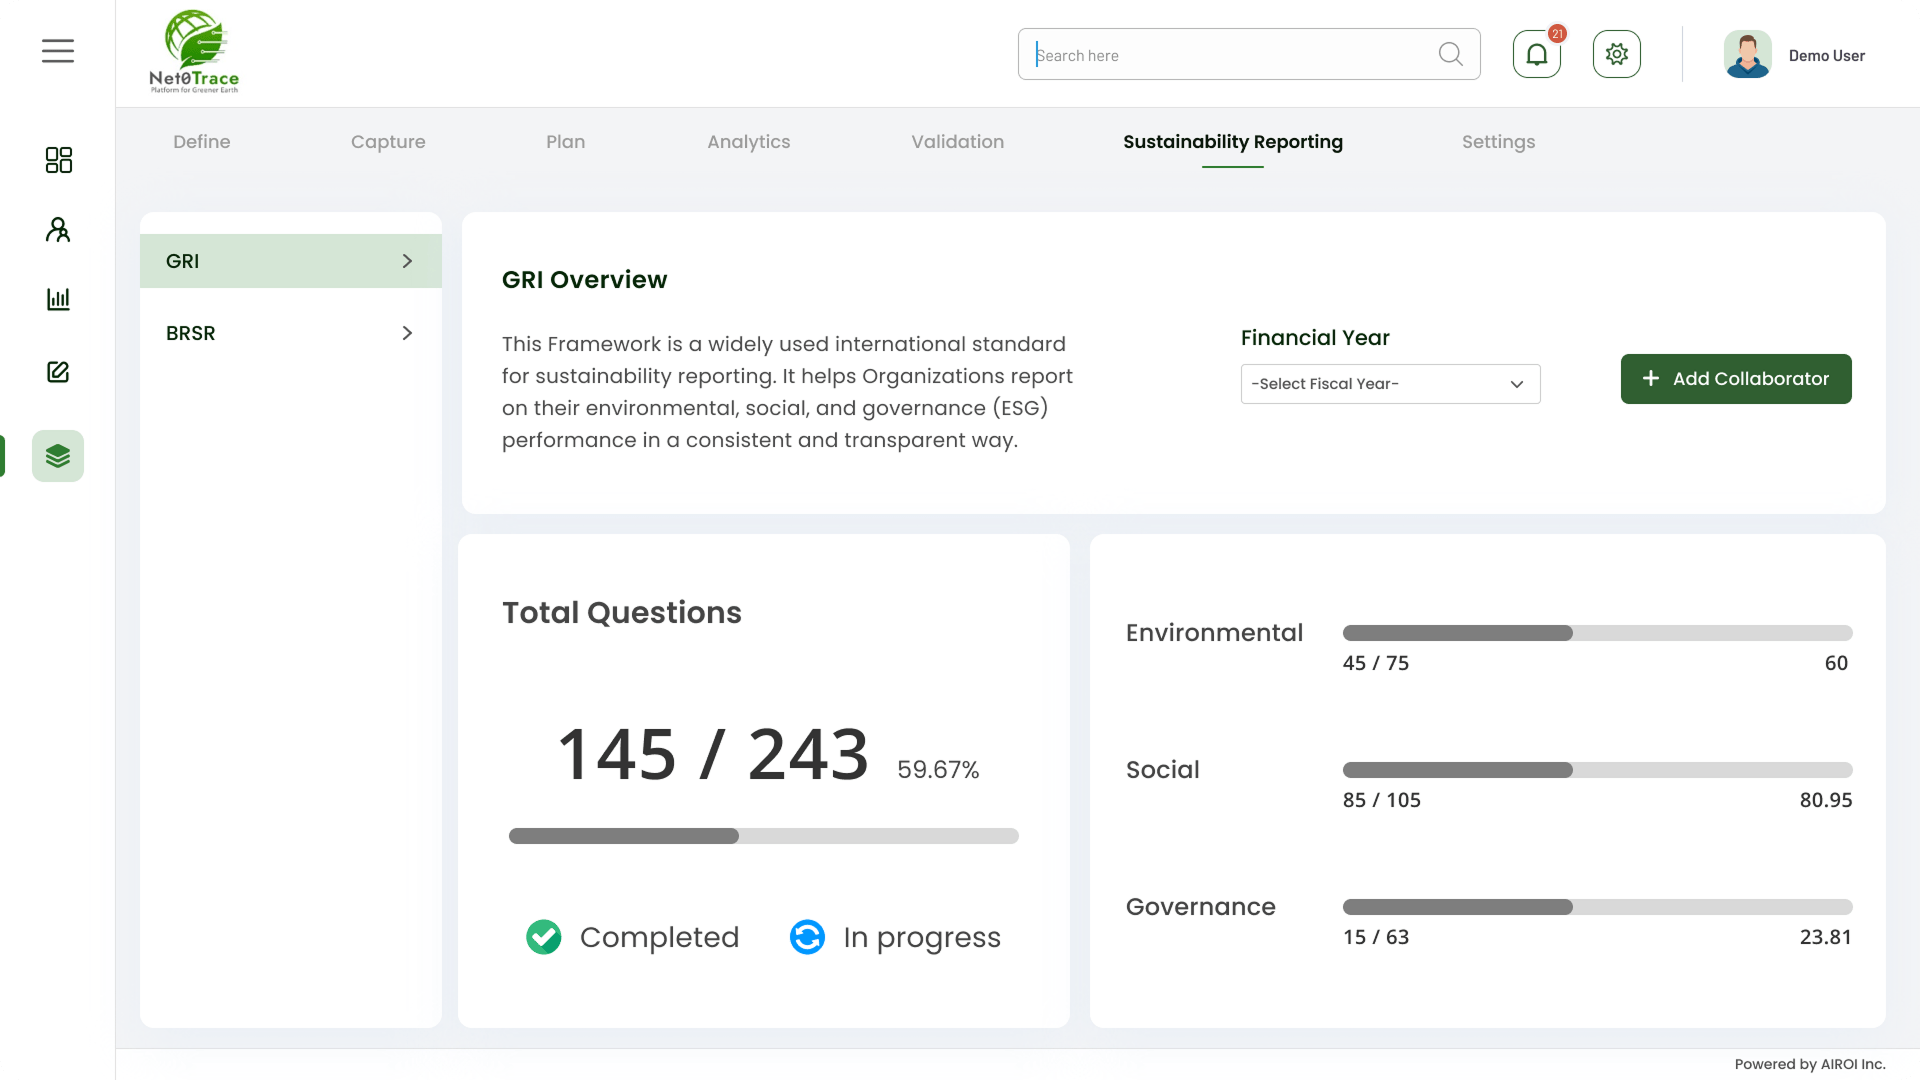Image resolution: width=1920 pixels, height=1080 pixels.
Task: Open the Select Fiscal Year dropdown
Action: 1390,384
